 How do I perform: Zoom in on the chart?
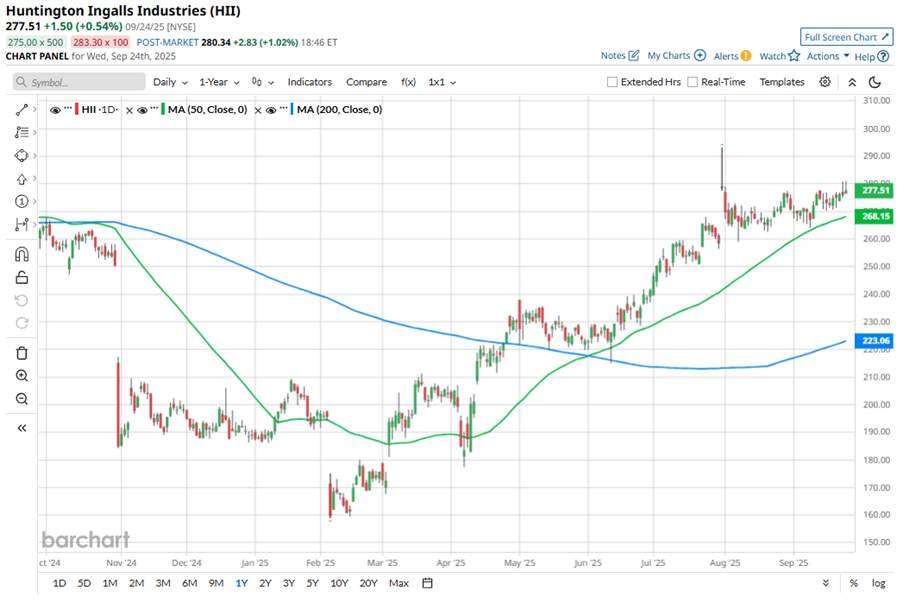point(22,376)
